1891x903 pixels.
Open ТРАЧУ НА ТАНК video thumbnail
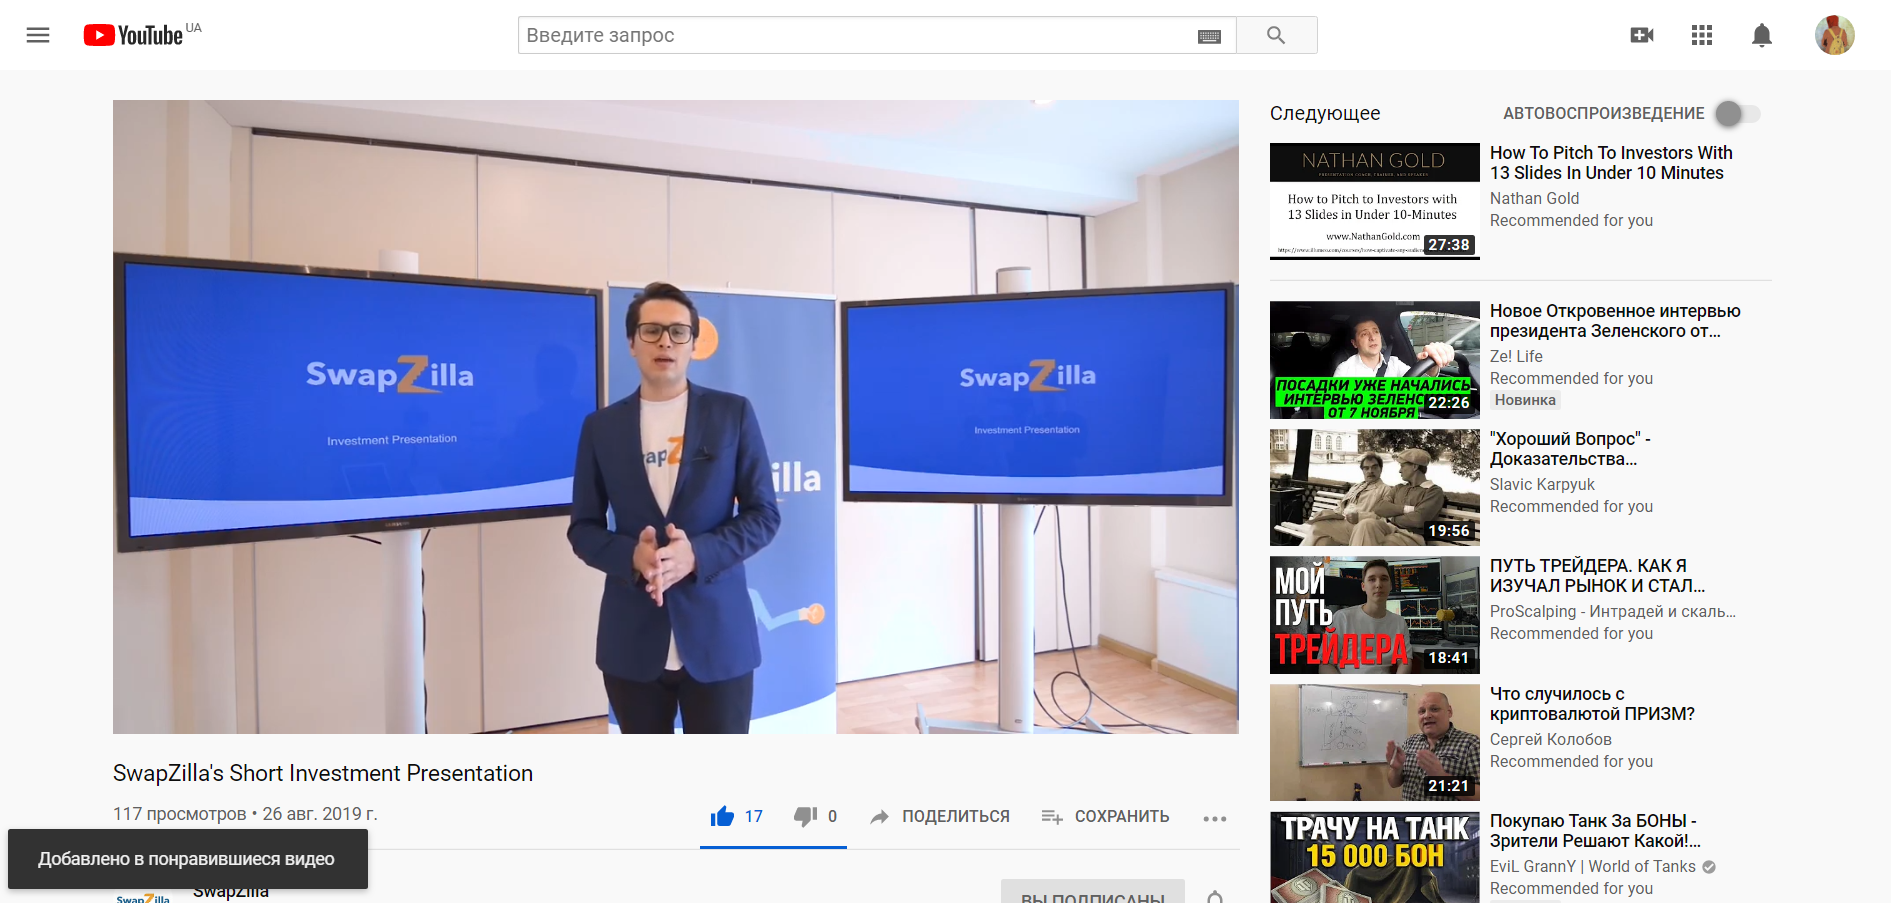(1375, 857)
